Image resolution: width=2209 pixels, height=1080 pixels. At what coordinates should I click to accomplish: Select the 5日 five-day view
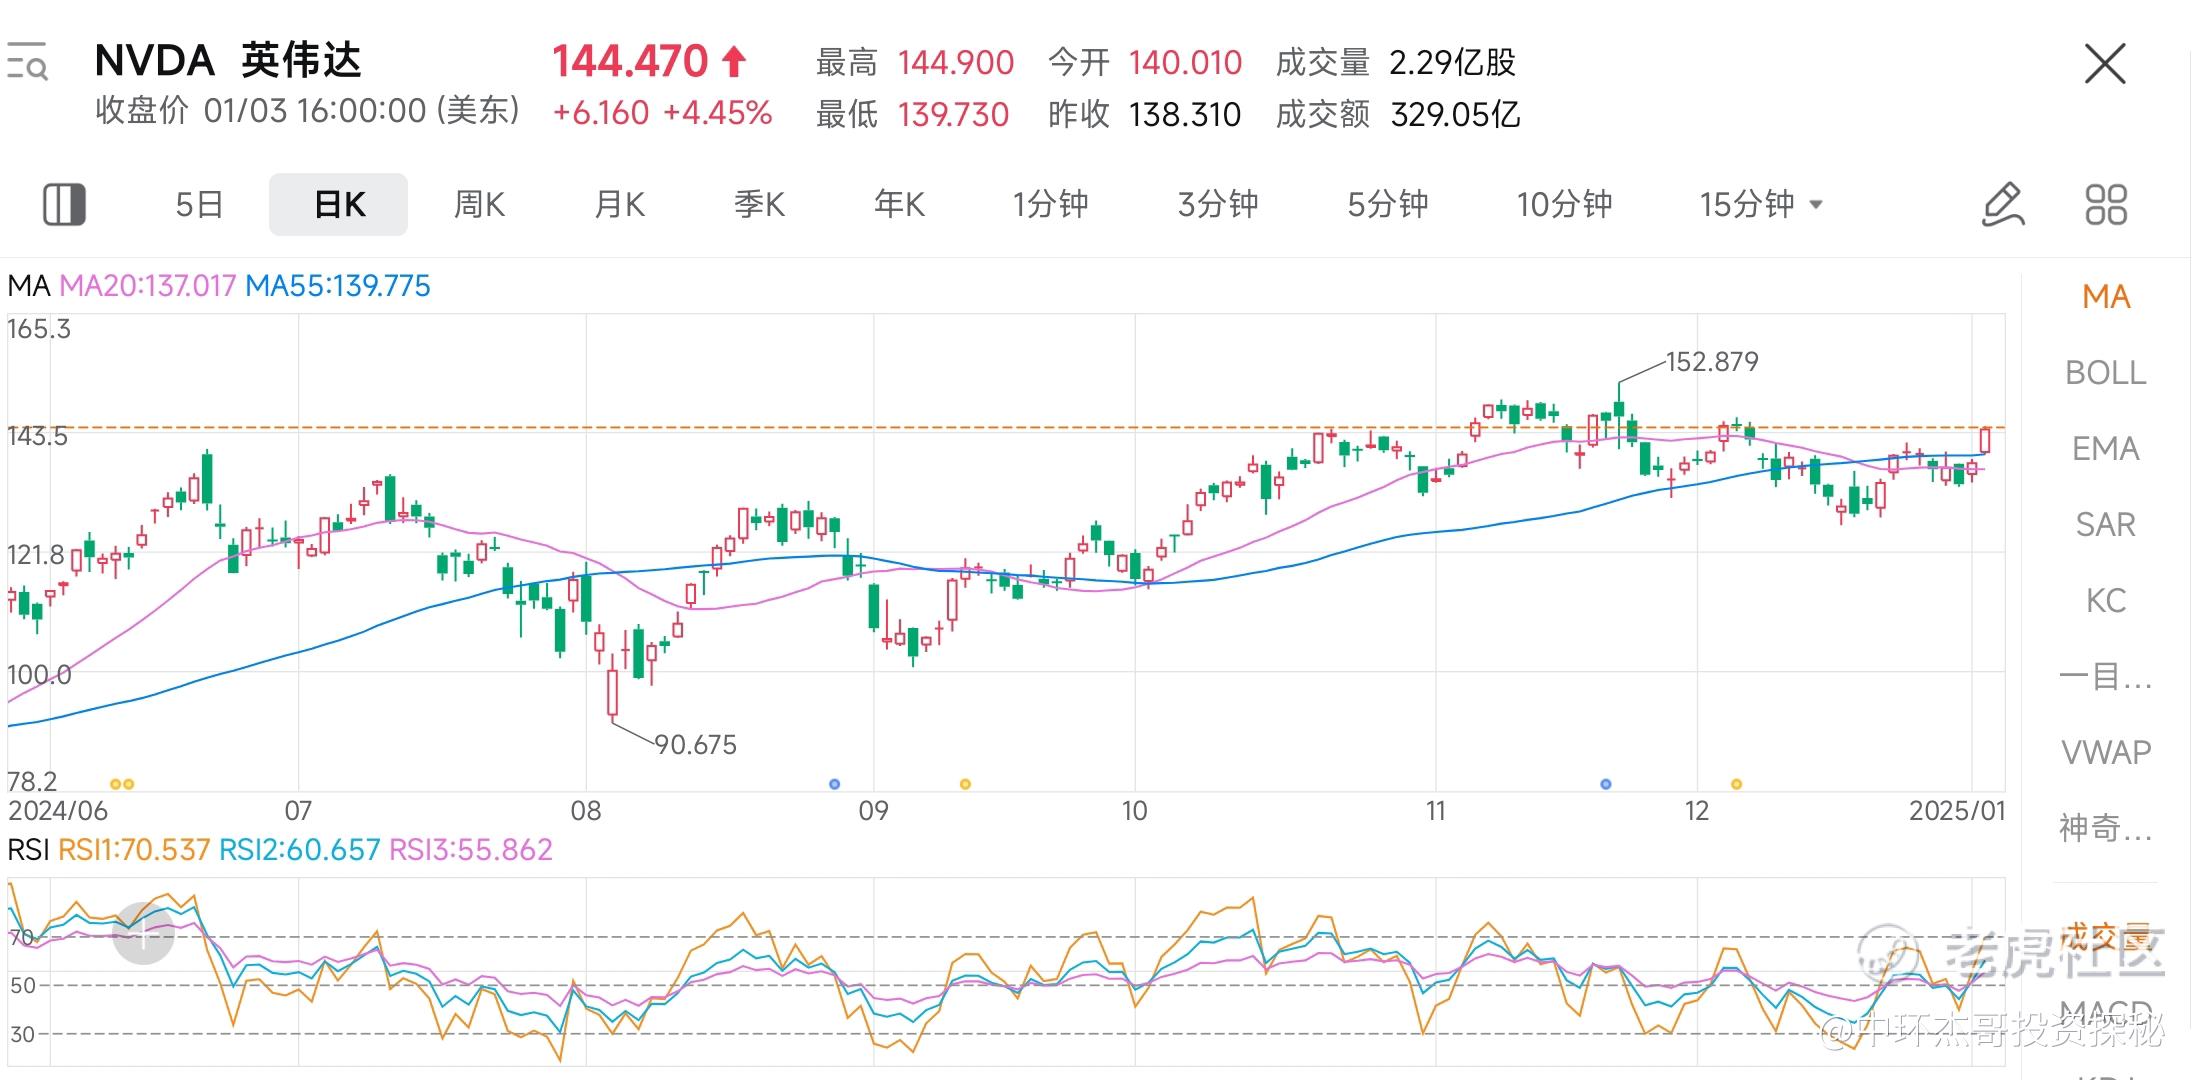[199, 204]
